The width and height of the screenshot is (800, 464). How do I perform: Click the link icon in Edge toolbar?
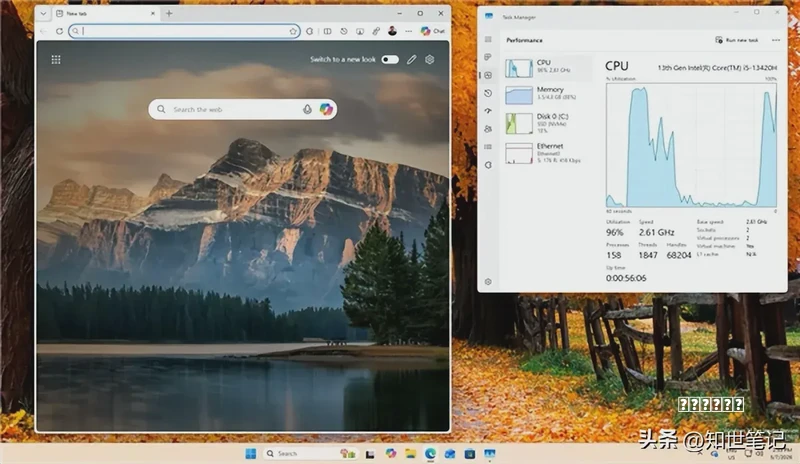click(376, 31)
